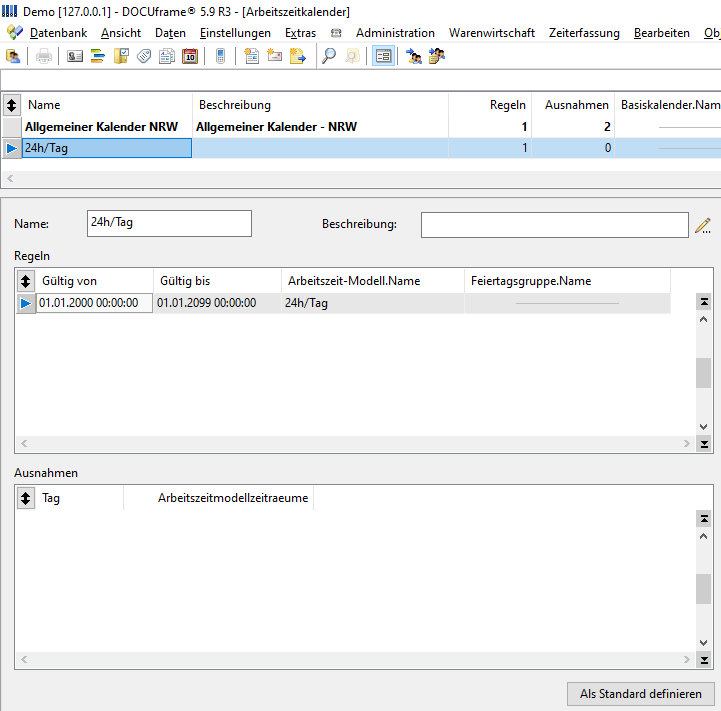
Task: Open the Ansicht menu
Action: 121,33
